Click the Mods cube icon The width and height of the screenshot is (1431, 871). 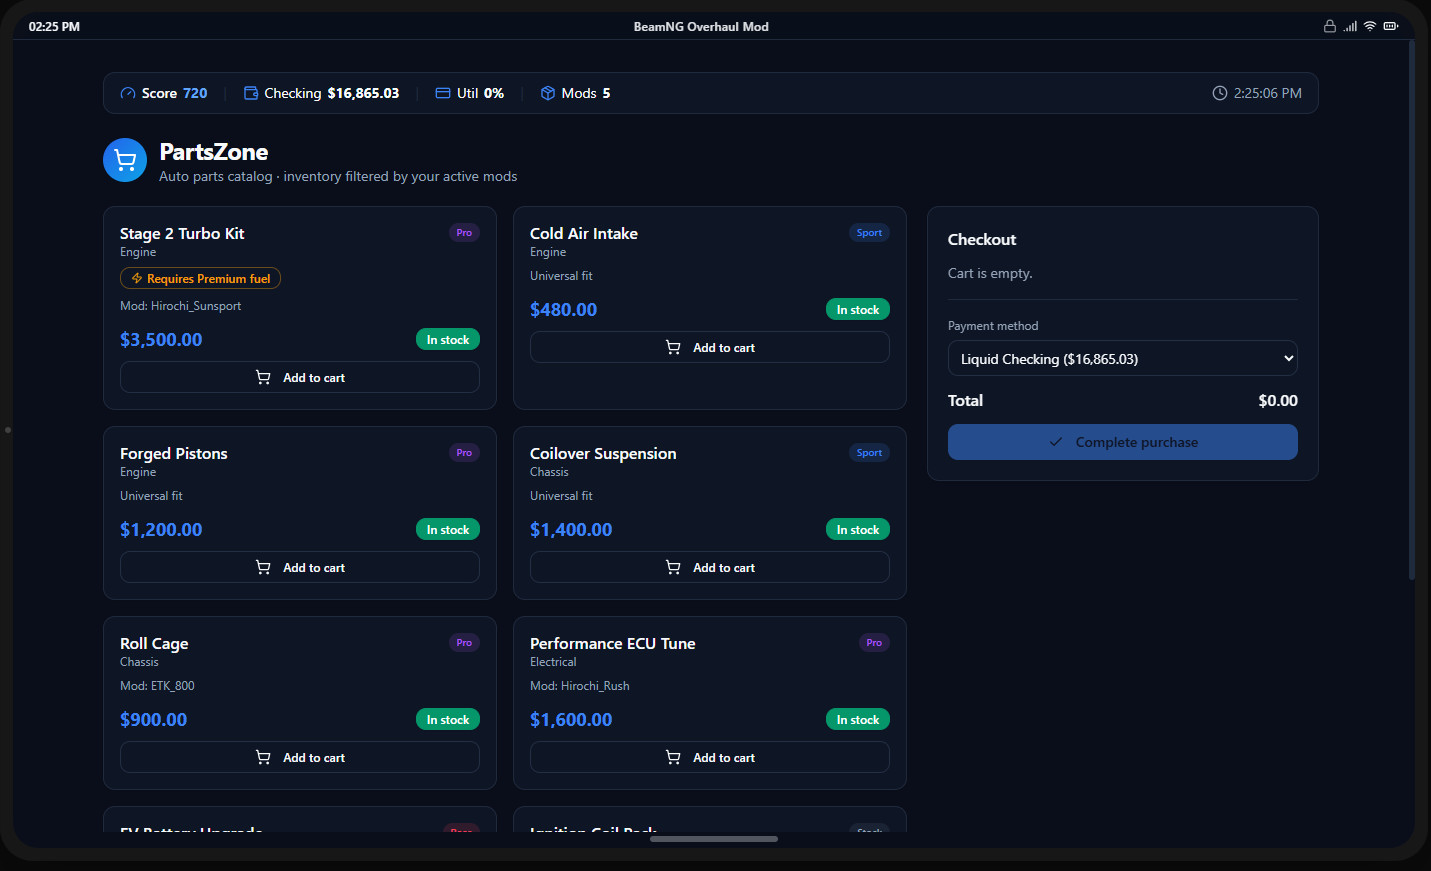point(548,93)
